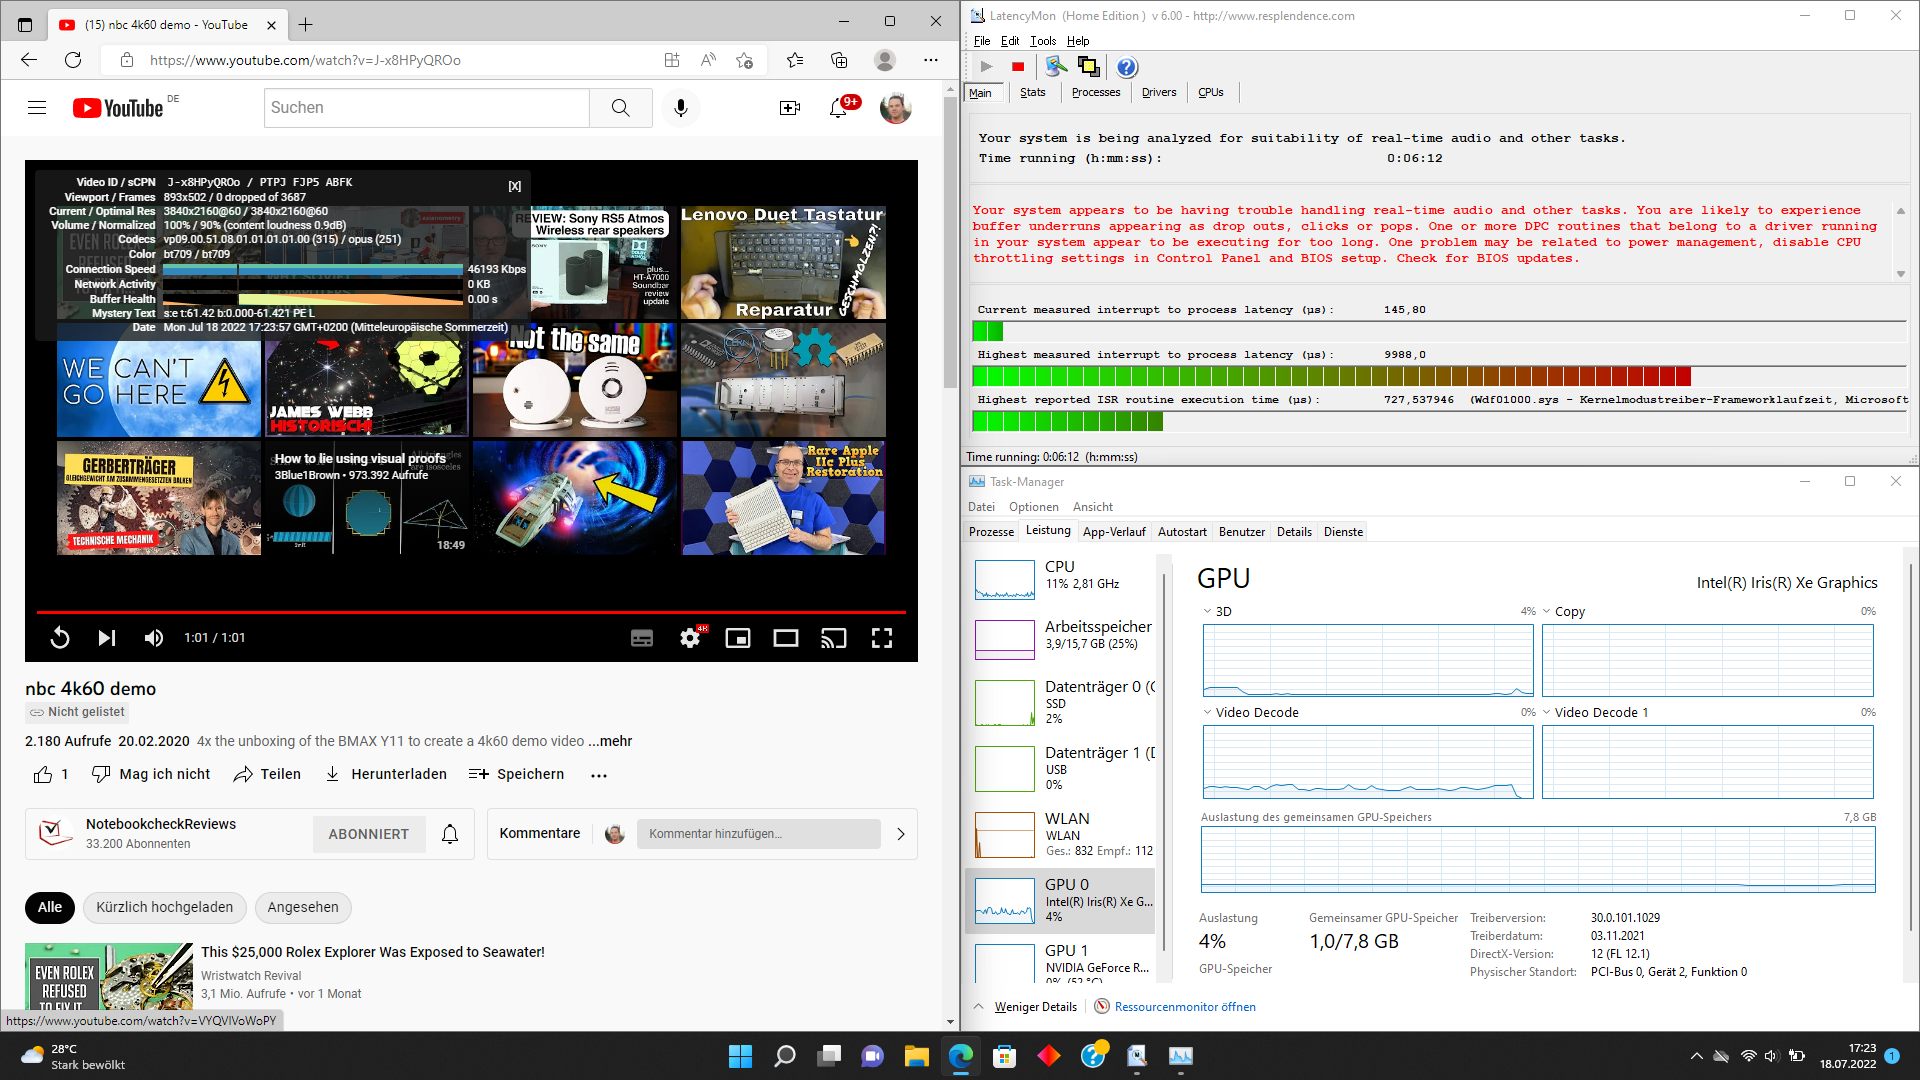This screenshot has height=1080, width=1920.
Task: Open more actions three-dot menu below video
Action: click(x=599, y=775)
